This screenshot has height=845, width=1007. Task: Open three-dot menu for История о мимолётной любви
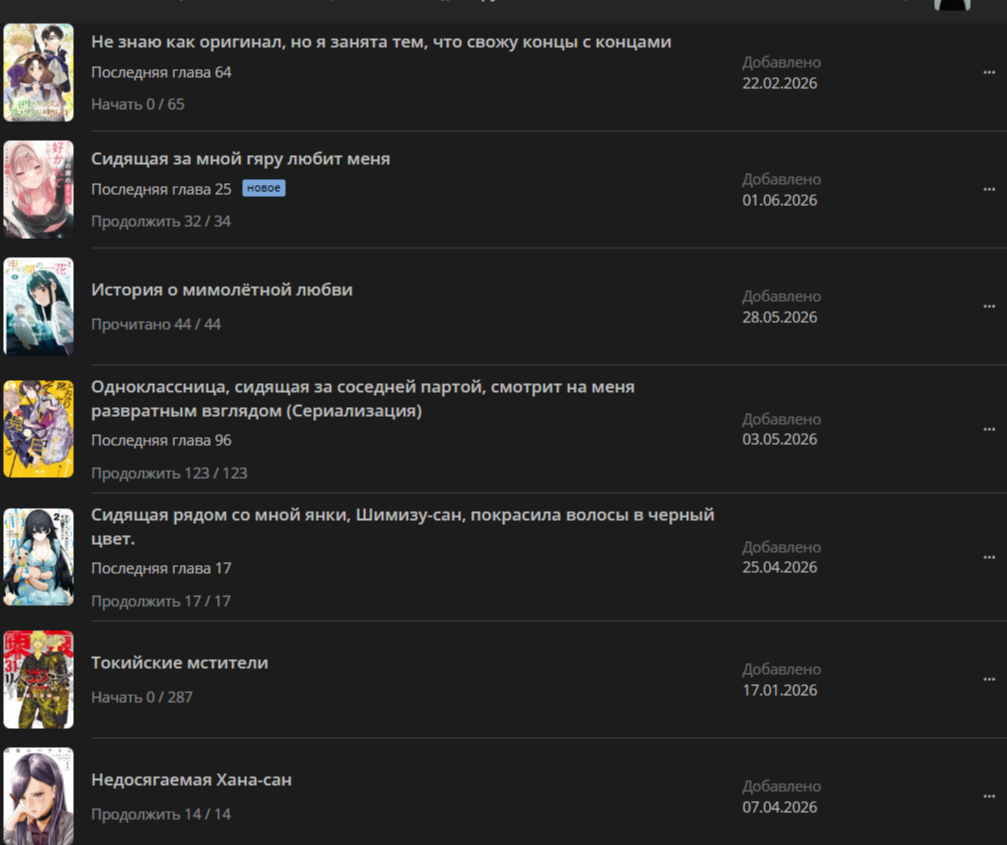tap(989, 306)
